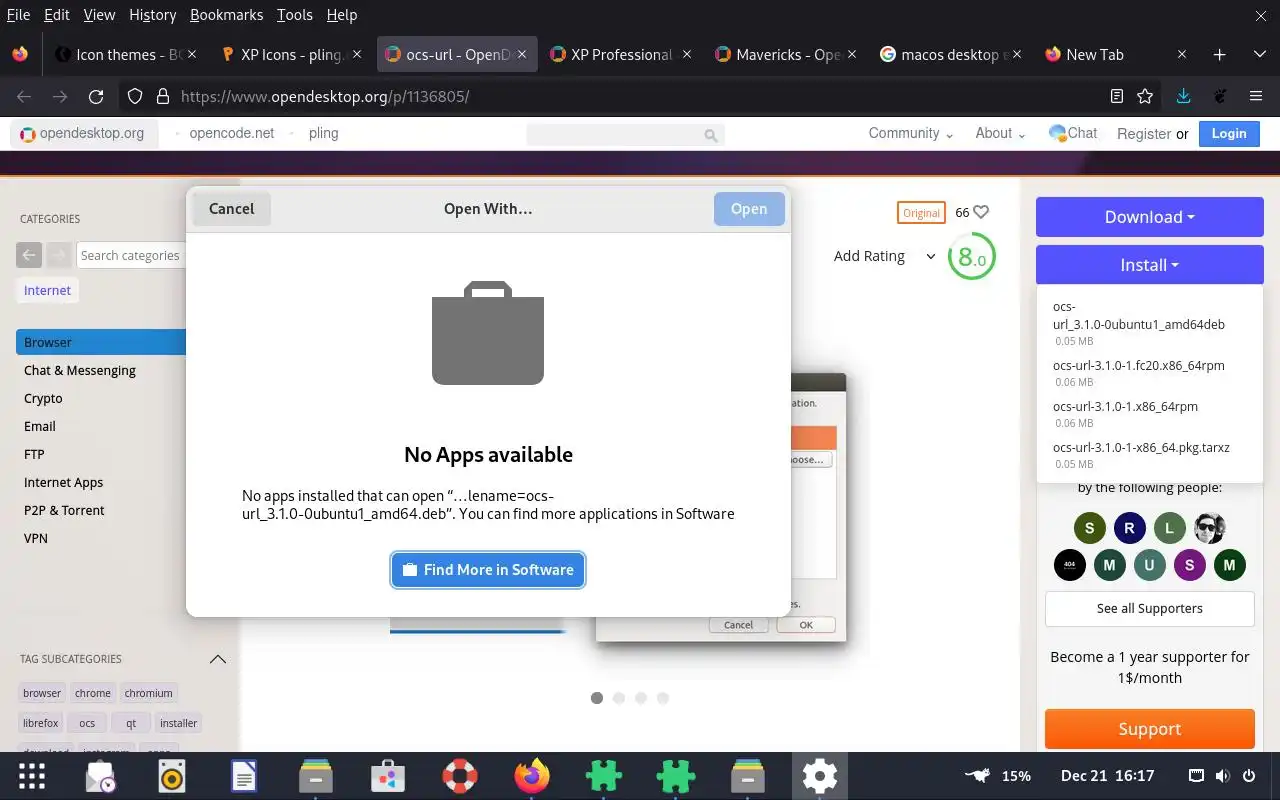The height and width of the screenshot is (800, 1280).
Task: Click Find More in Software button
Action: click(488, 570)
